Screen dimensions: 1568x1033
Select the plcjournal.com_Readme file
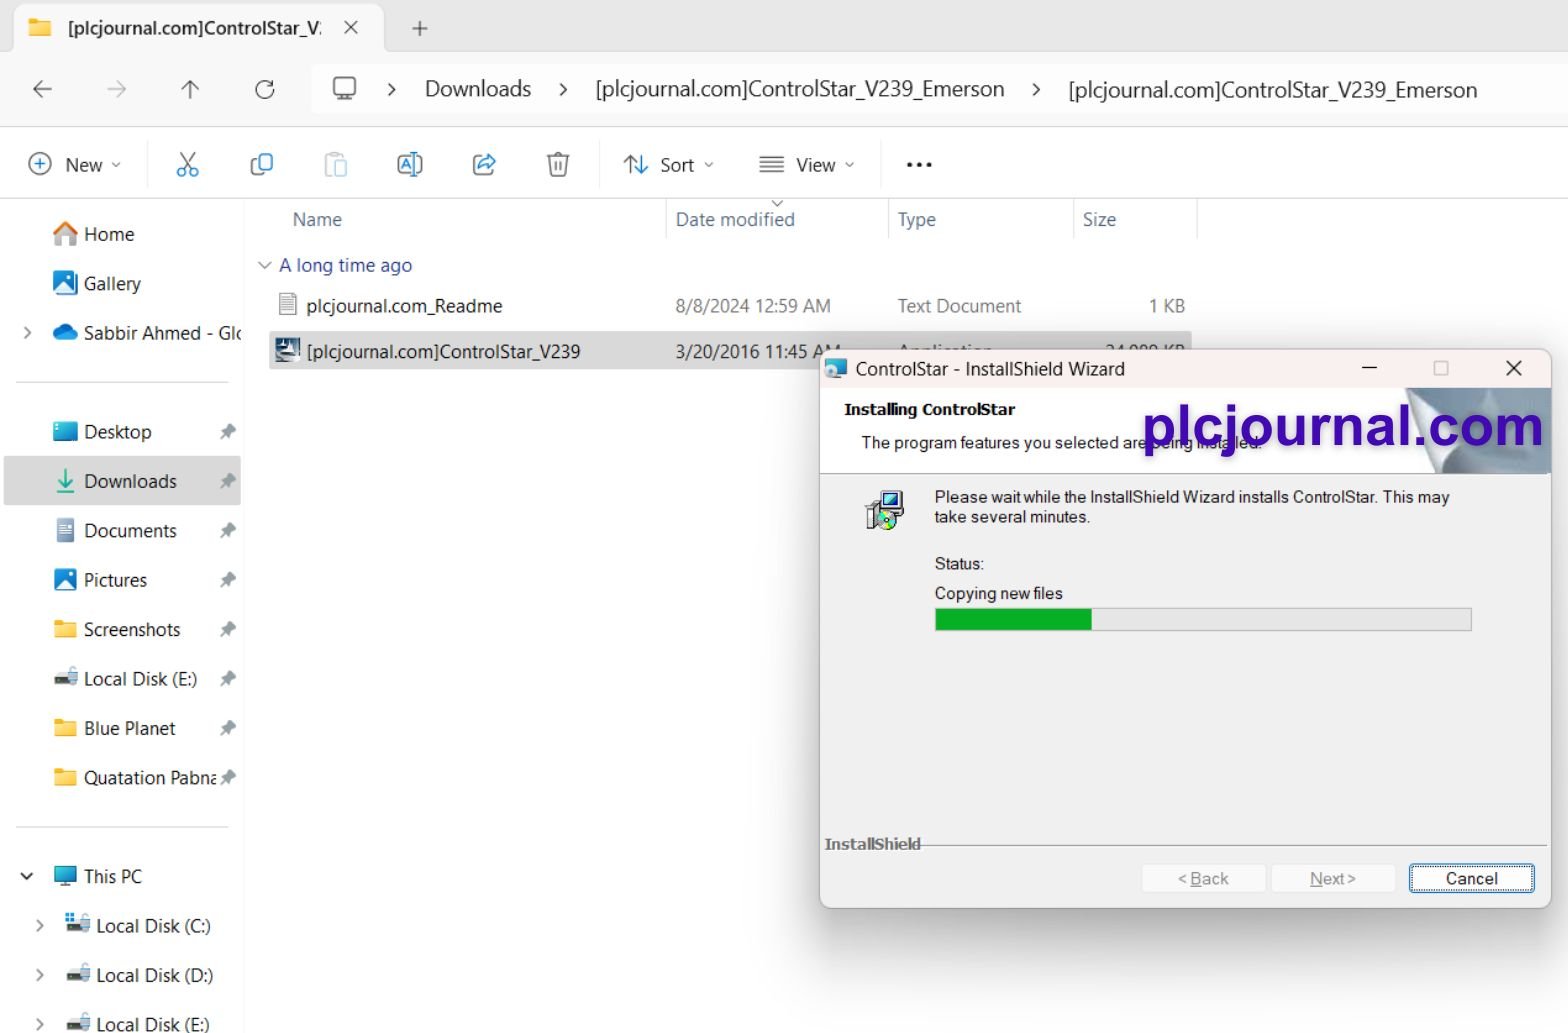click(x=404, y=306)
